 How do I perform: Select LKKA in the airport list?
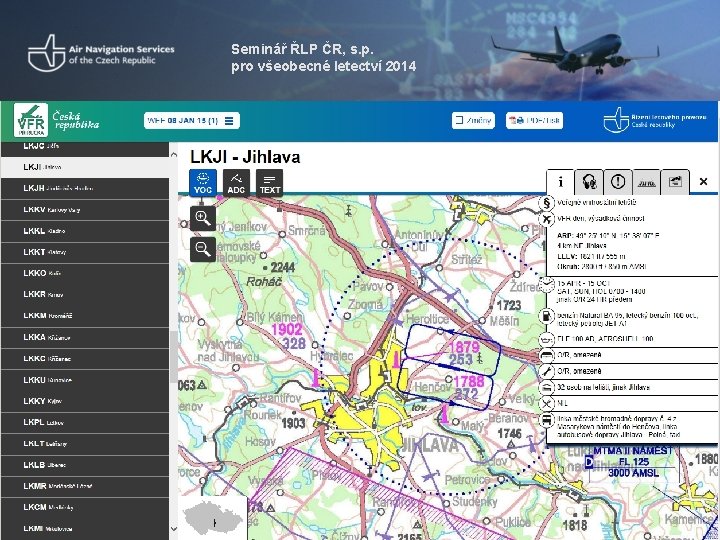coord(85,338)
